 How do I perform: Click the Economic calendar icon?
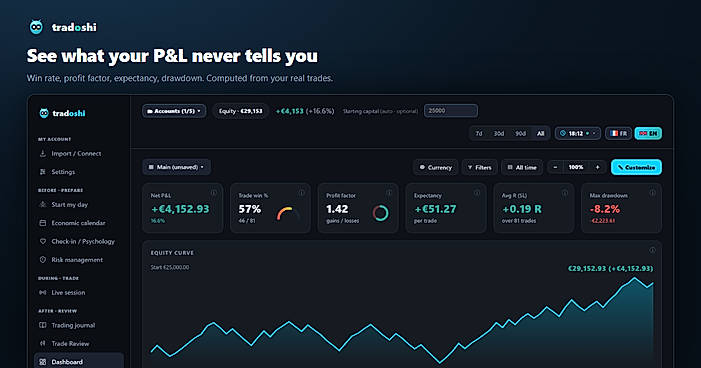click(x=43, y=223)
